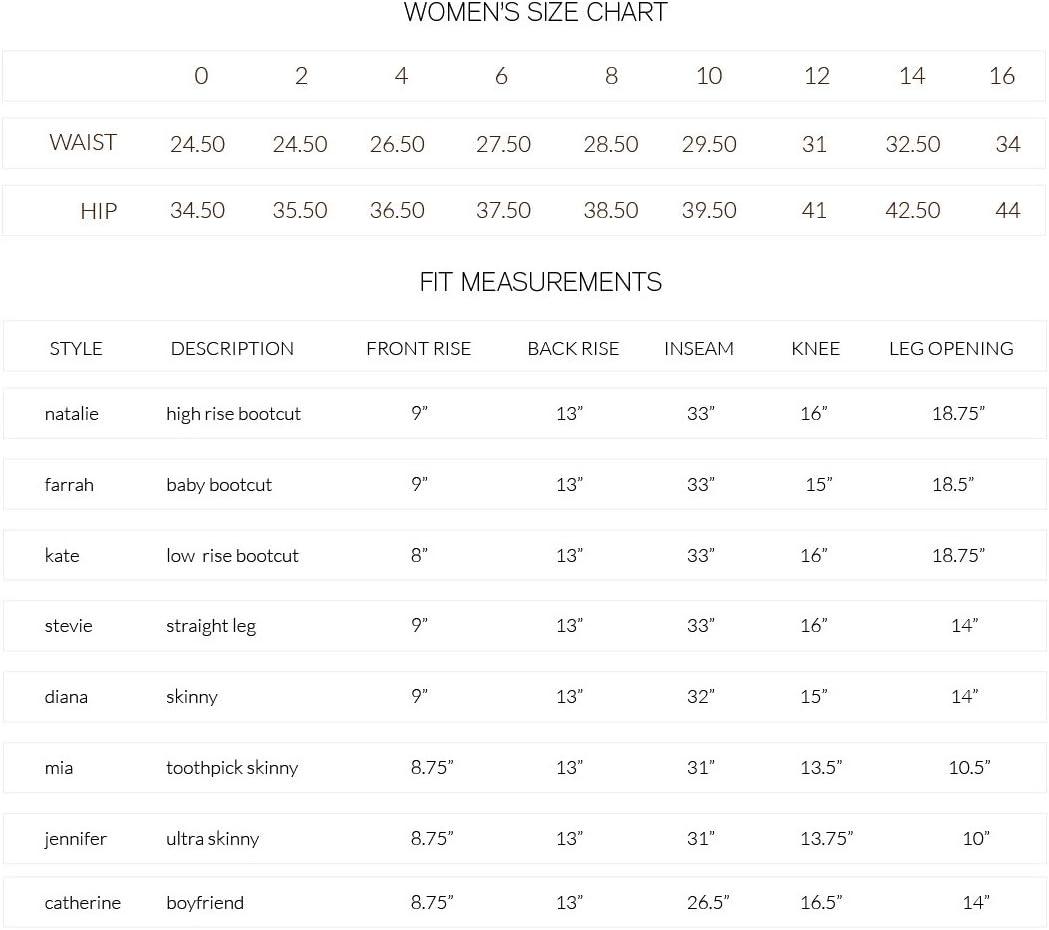Select the natalie style name
The image size is (1049, 930).
pos(71,413)
